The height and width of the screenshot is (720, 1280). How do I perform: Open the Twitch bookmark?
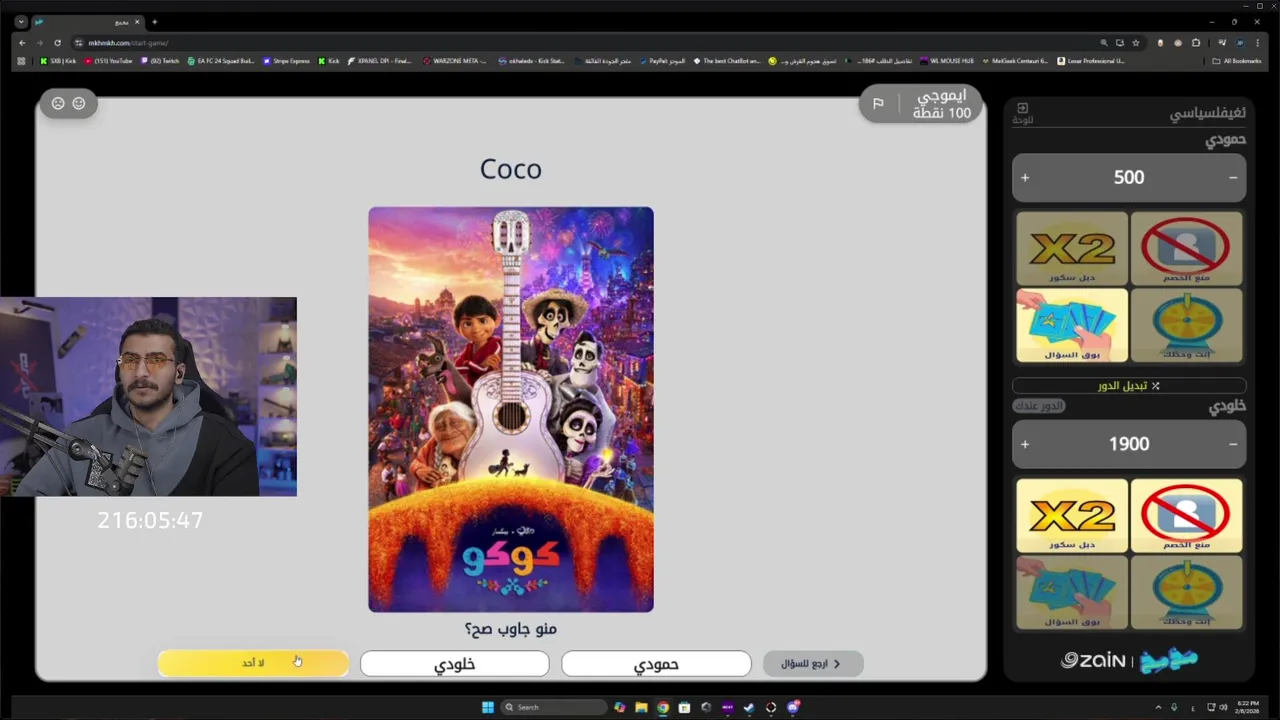coord(160,61)
